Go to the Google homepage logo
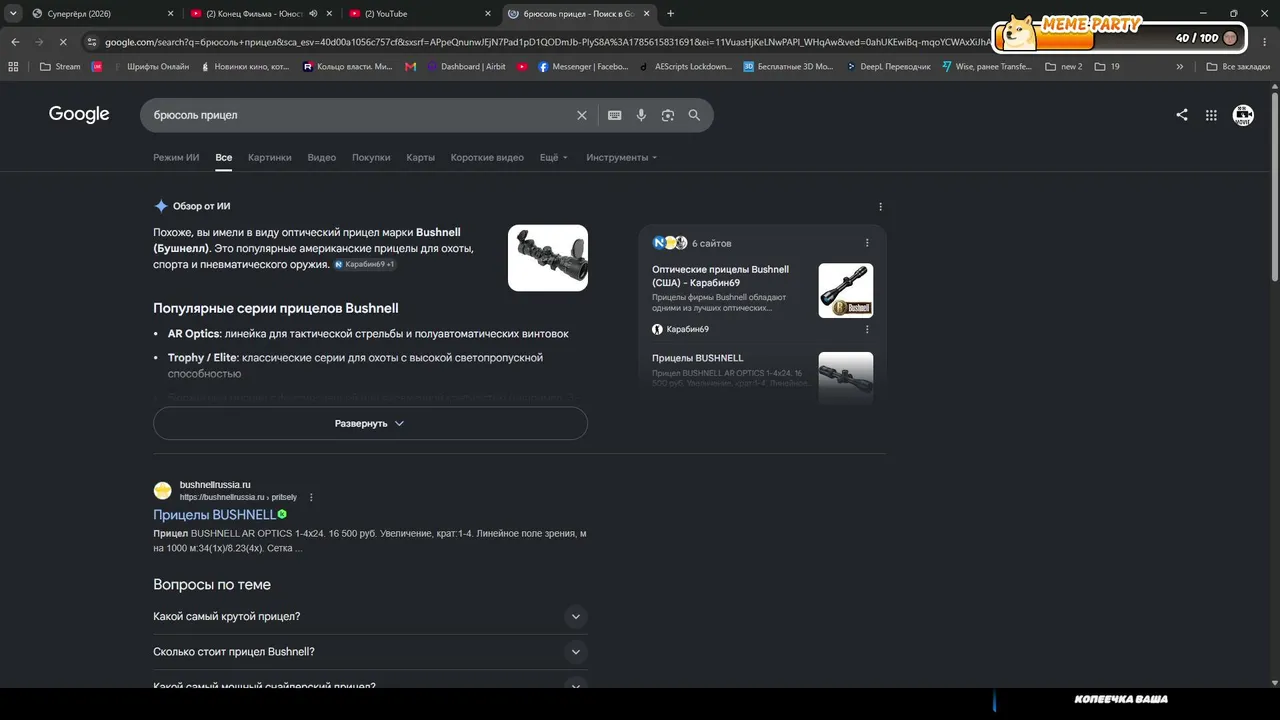Screen dimensions: 1280x720 pos(79,114)
